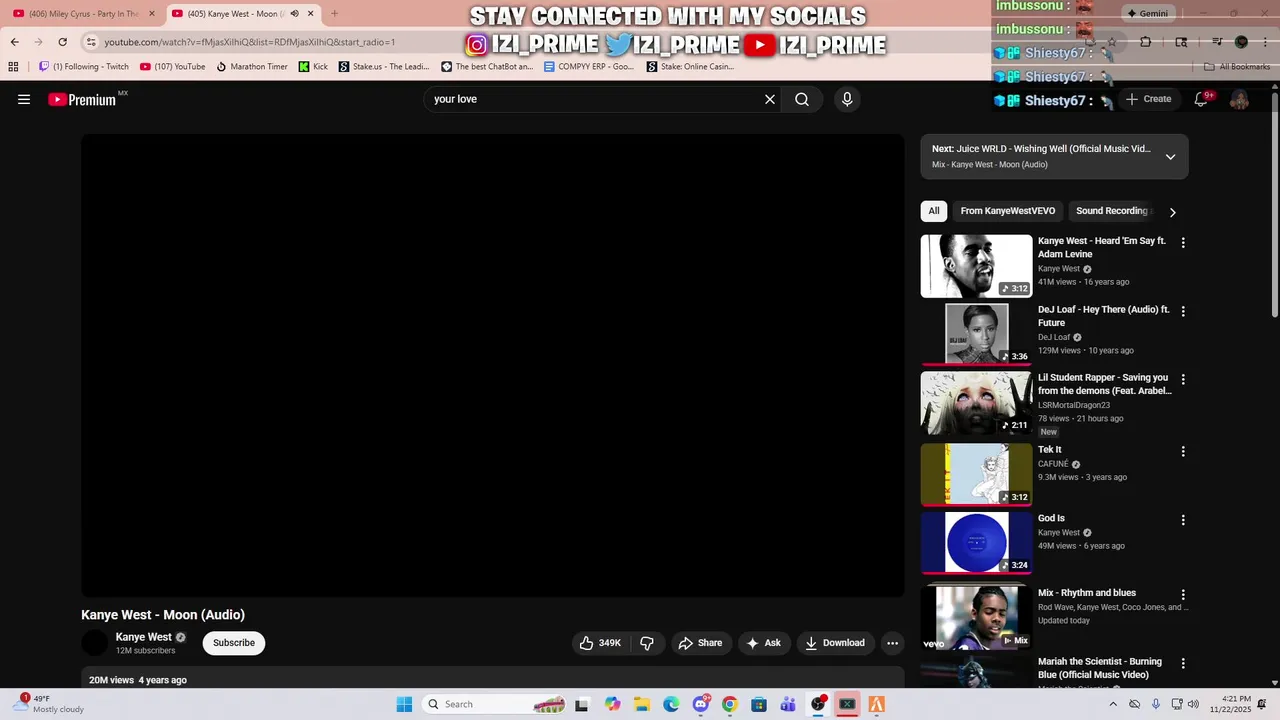Screen dimensions: 1280x720
Task: Open COMPYY ERP bookmark
Action: tap(589, 67)
